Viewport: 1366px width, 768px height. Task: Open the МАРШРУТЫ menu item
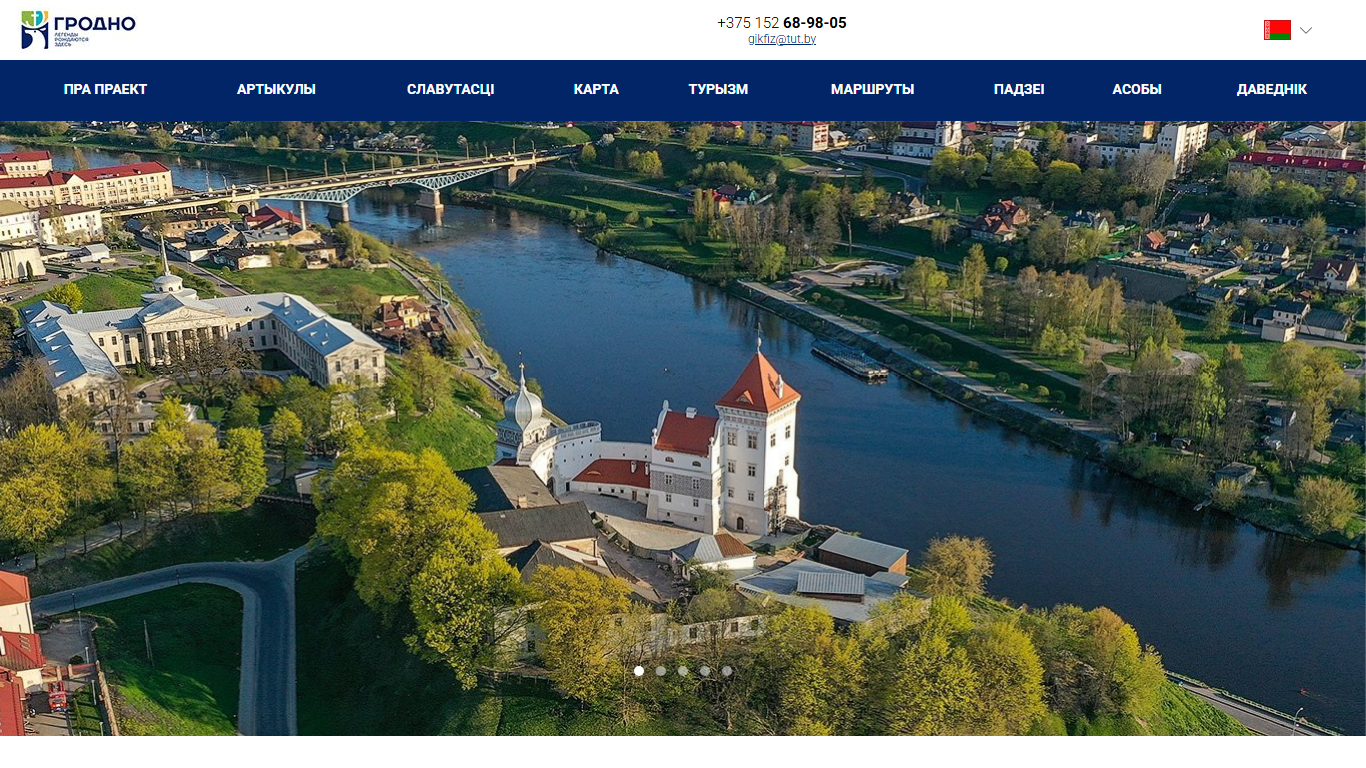coord(872,89)
